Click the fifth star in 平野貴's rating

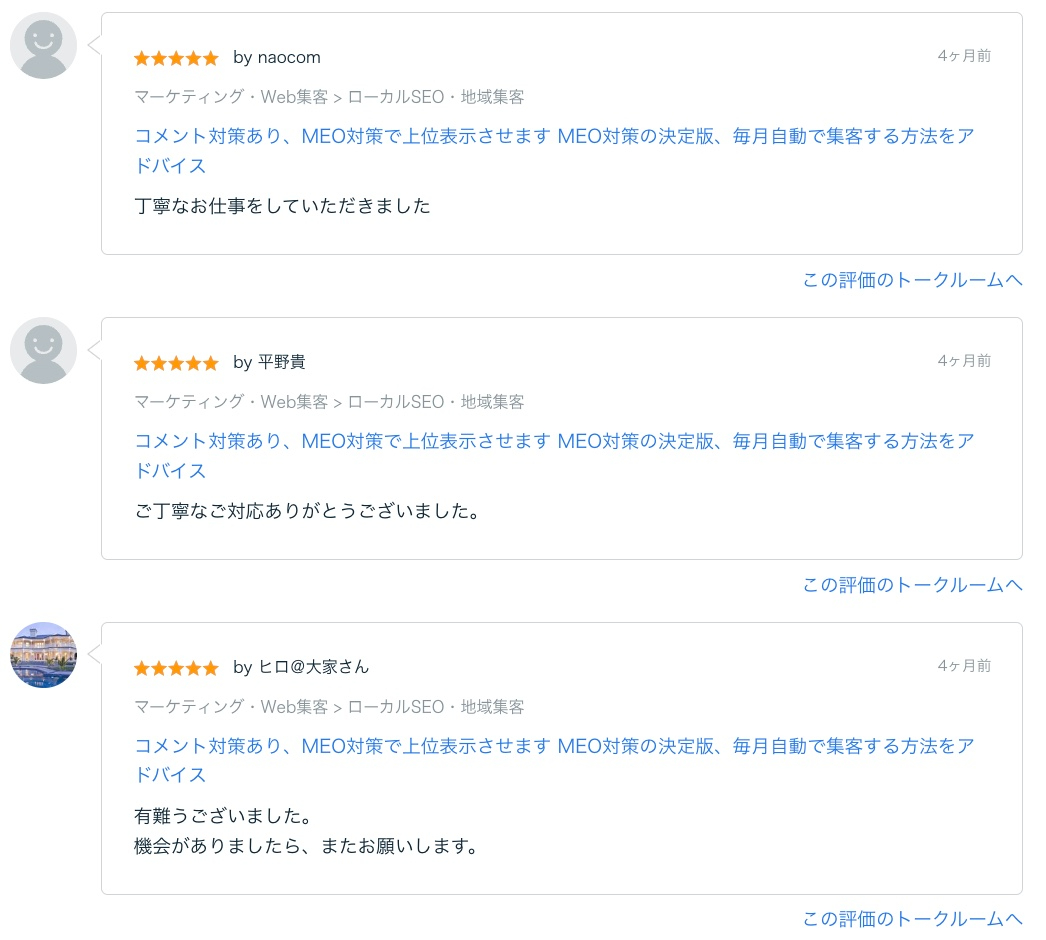[x=211, y=363]
